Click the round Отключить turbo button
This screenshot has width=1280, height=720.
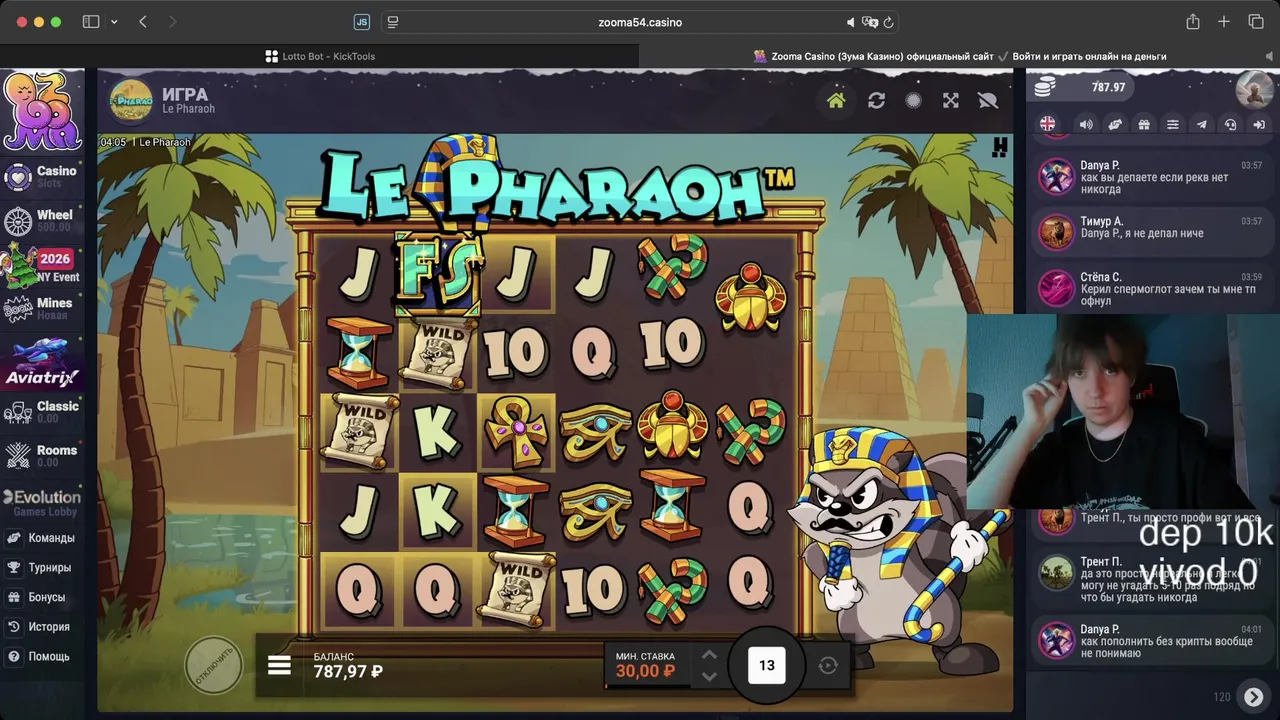(x=214, y=666)
